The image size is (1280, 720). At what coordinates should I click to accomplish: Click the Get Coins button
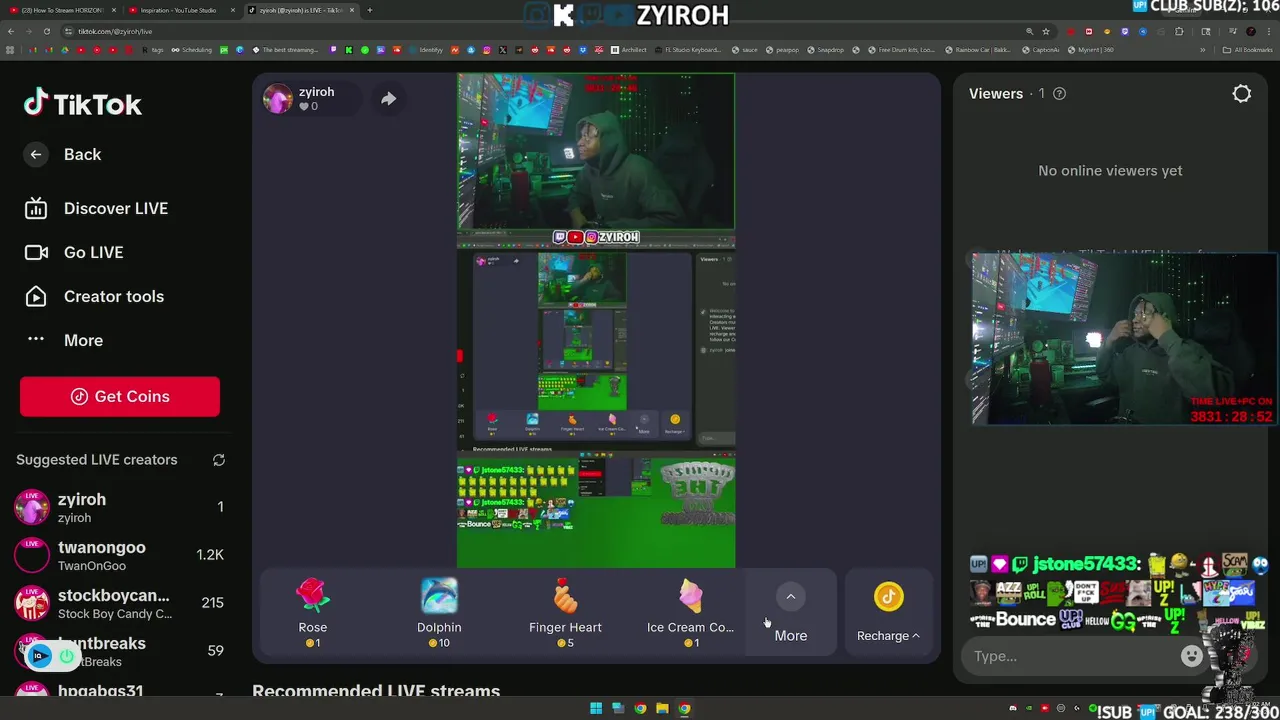click(x=120, y=396)
